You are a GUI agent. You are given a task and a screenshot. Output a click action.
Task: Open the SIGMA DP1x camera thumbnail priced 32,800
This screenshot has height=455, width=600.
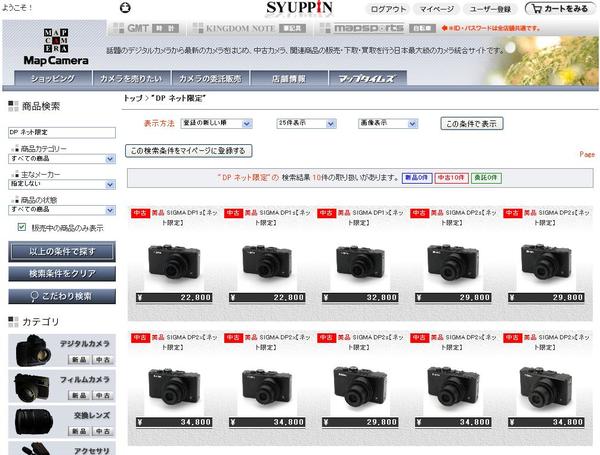360,262
